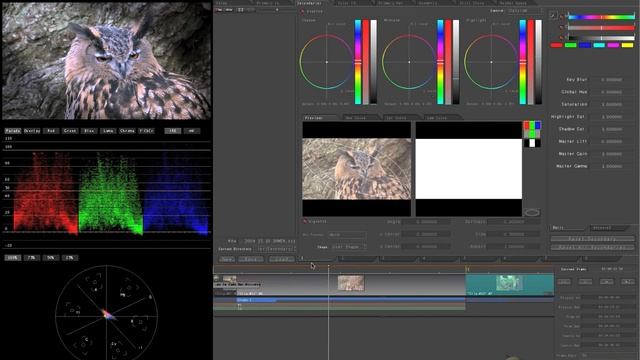
Task: Set vectorscope zoom to 50%
Action: pyautogui.click(x=51, y=258)
